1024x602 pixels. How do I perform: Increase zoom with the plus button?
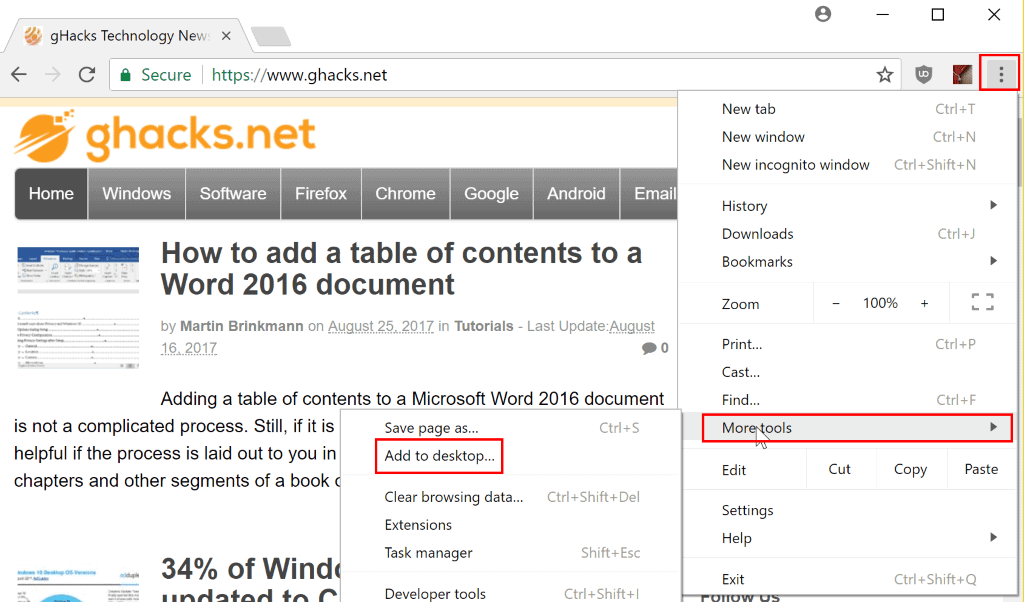point(924,303)
